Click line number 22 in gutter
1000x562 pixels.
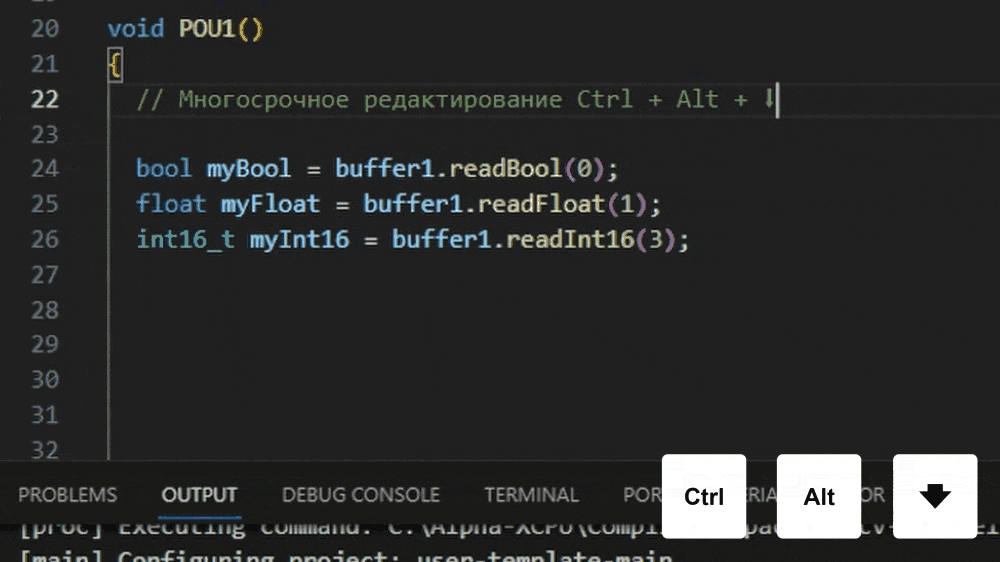point(45,100)
